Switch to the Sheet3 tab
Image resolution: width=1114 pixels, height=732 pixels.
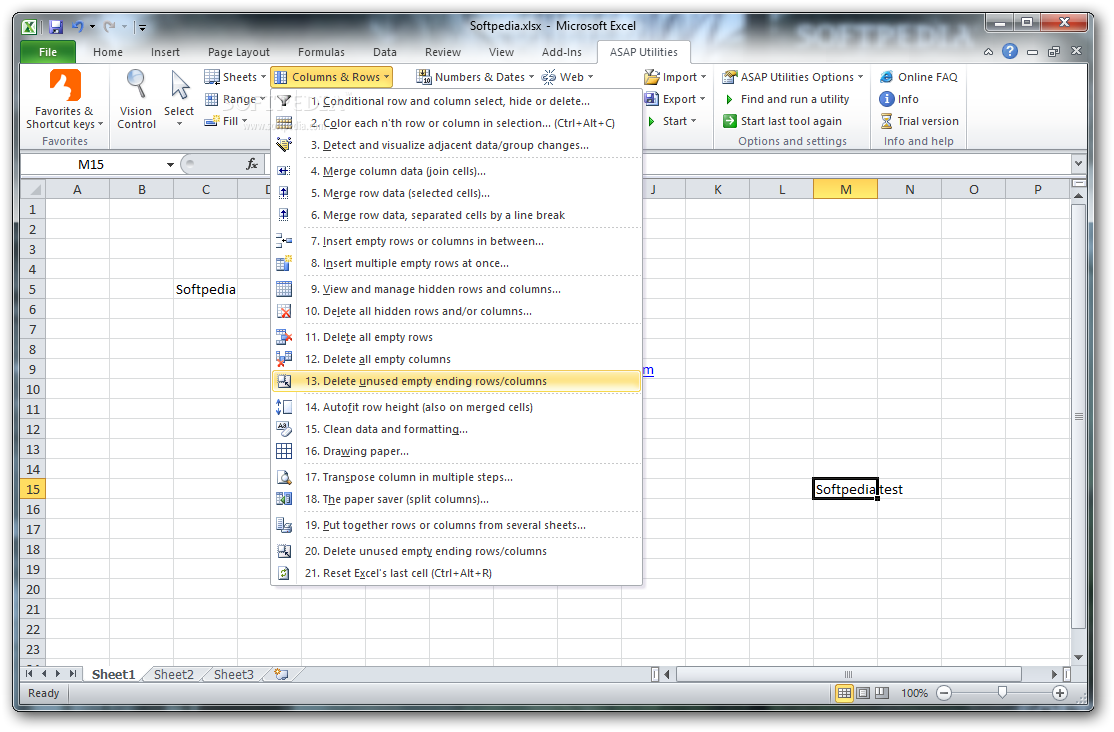tap(234, 674)
